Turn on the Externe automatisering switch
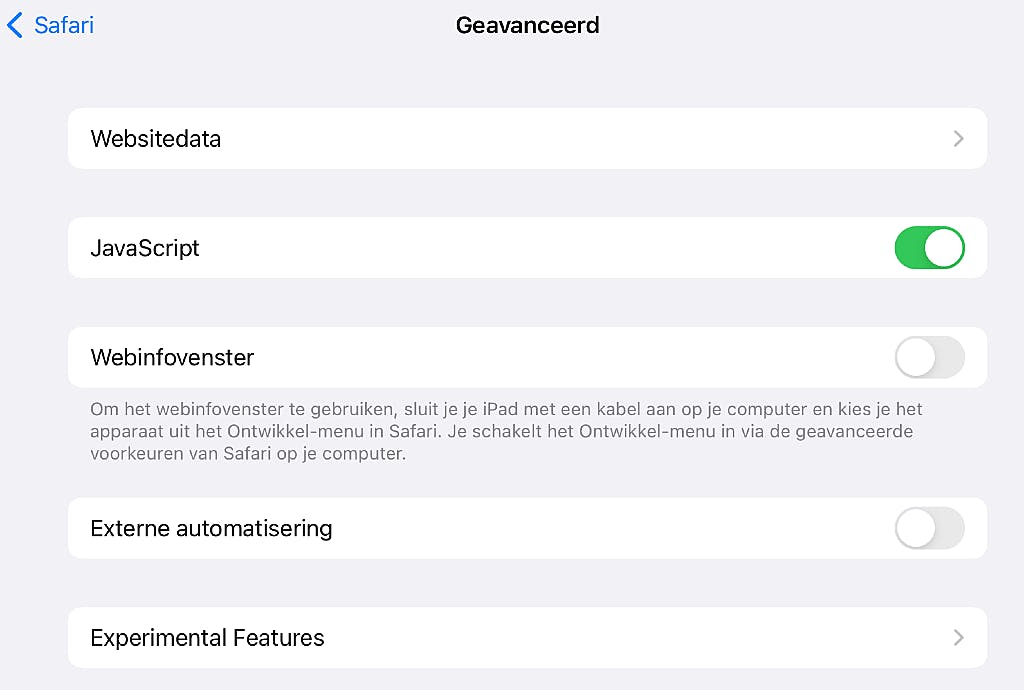Screen dimensions: 1024x690 point(929,528)
